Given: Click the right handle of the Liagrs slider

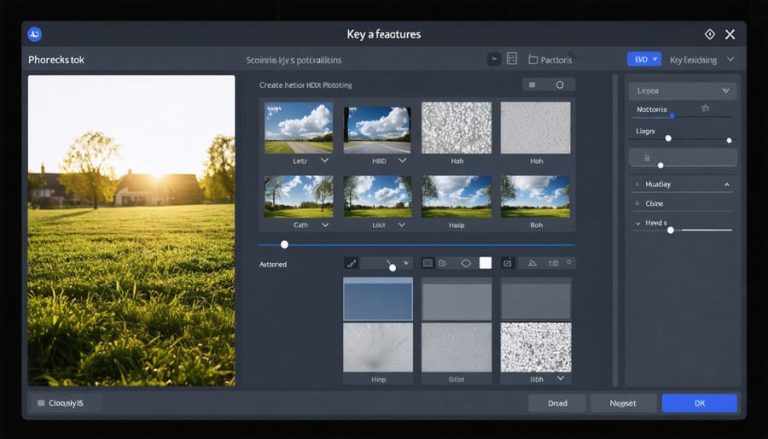Looking at the screenshot, I should (x=729, y=140).
